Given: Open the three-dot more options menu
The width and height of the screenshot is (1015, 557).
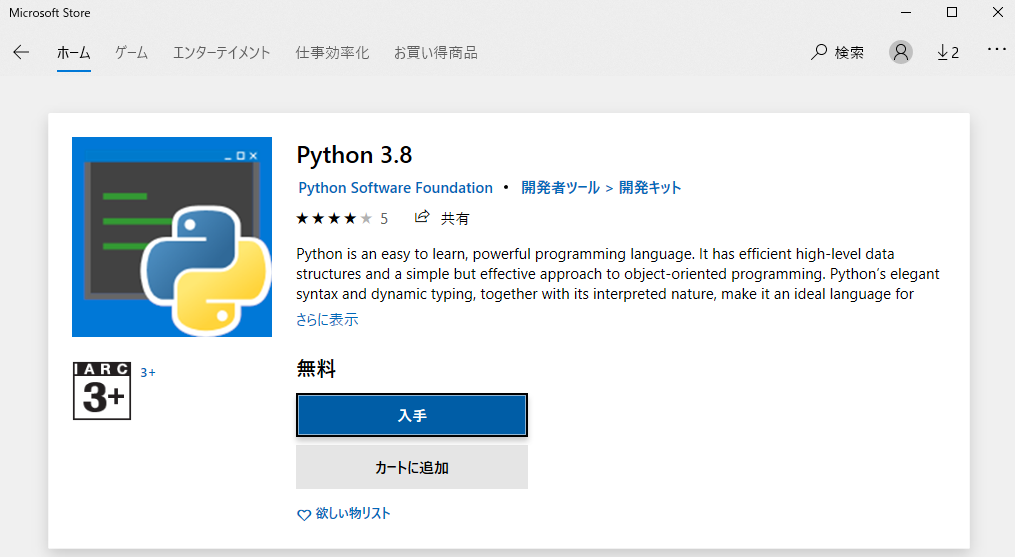Looking at the screenshot, I should coord(996,50).
